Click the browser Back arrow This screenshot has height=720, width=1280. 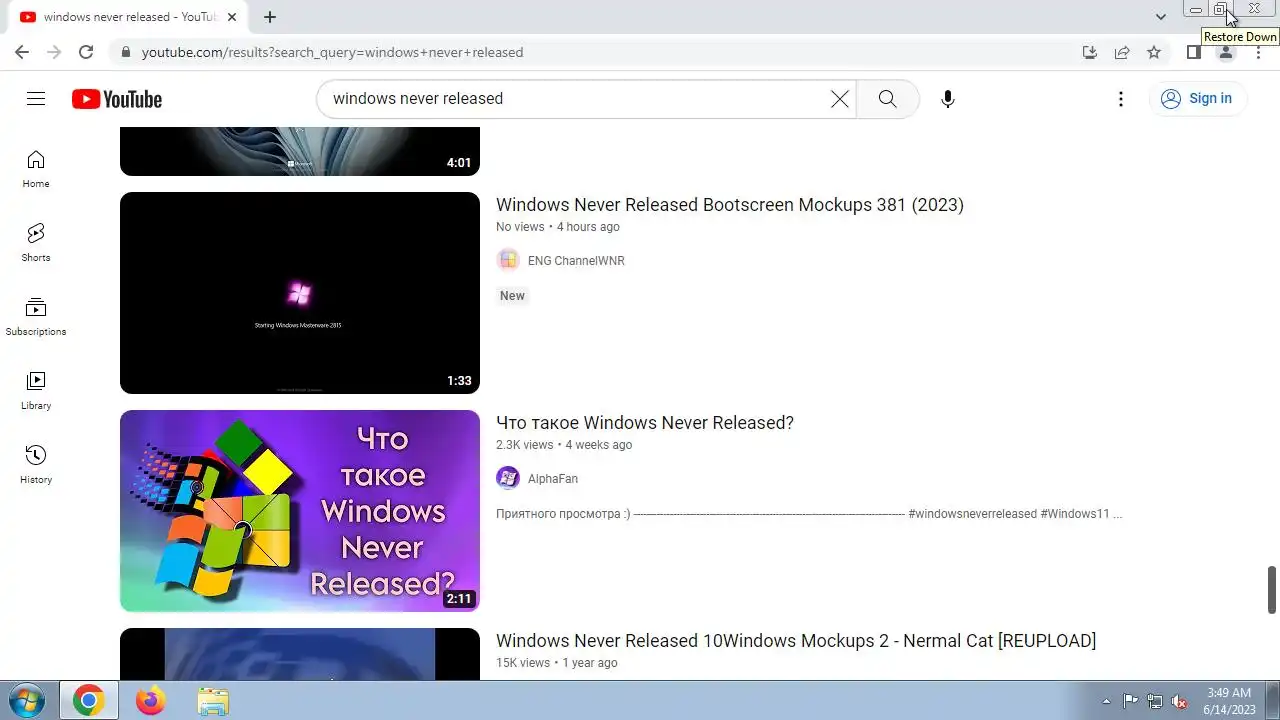[x=22, y=52]
